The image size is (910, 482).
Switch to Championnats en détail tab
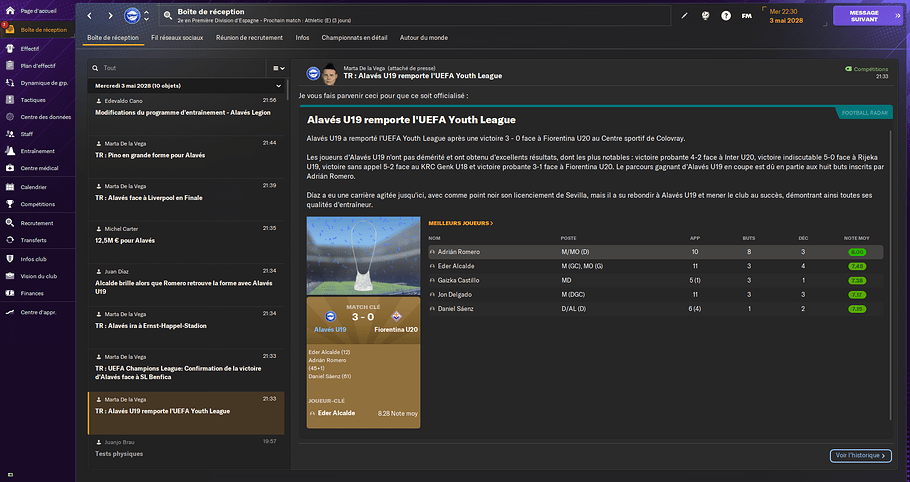point(355,38)
